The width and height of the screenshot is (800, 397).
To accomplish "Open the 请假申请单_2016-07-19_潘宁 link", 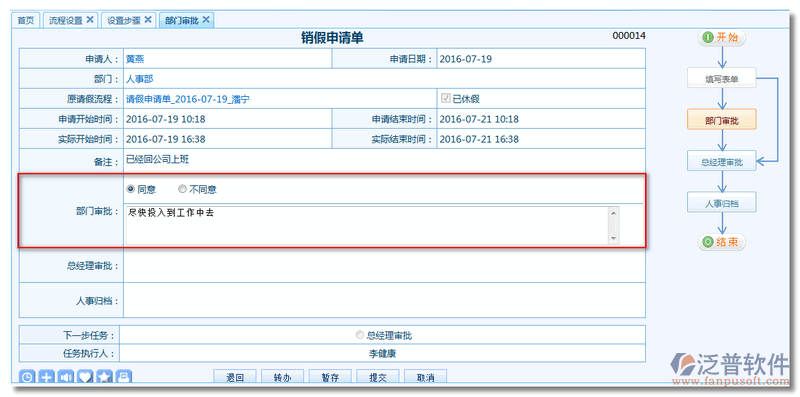I will pyautogui.click(x=188, y=99).
